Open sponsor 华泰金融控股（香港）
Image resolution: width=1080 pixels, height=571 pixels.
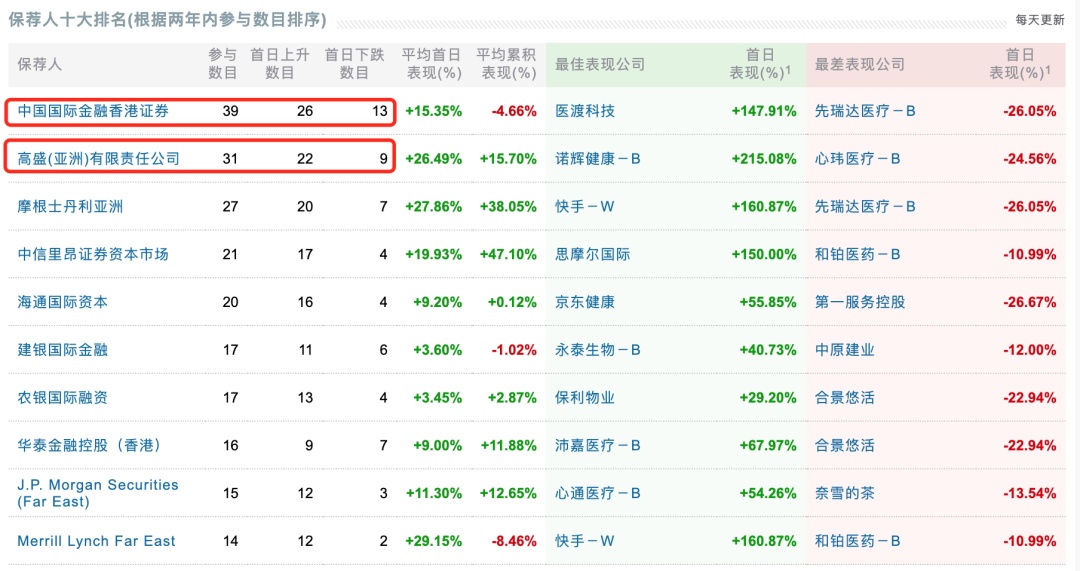point(90,445)
